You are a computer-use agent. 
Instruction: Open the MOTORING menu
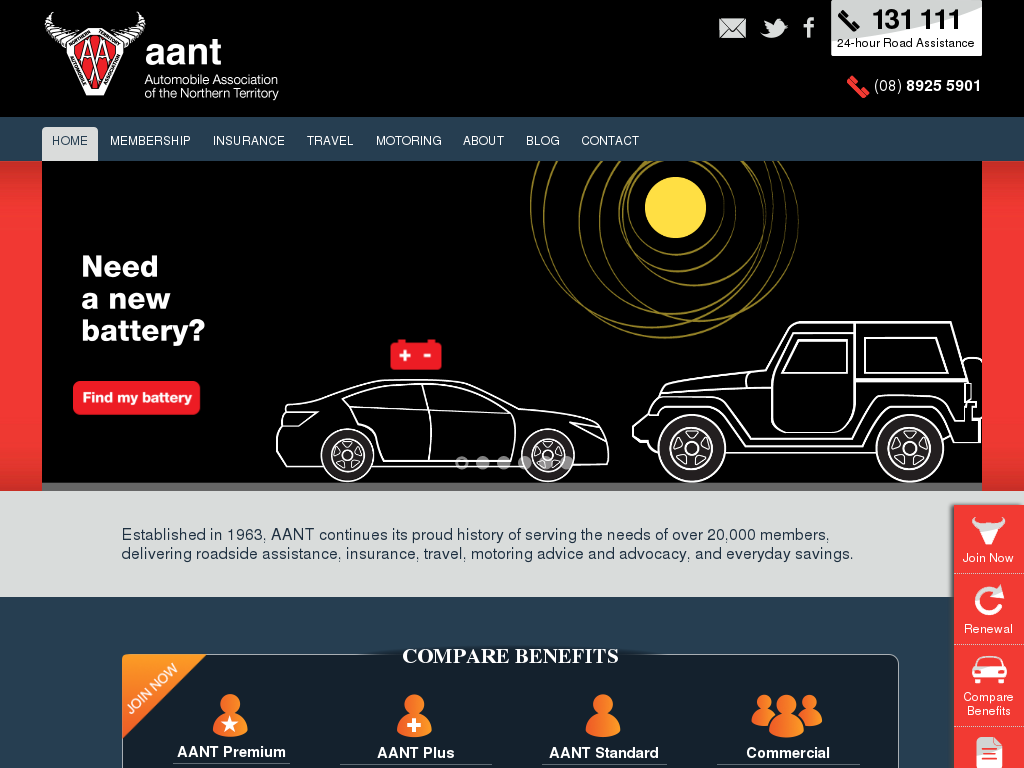[x=409, y=141]
